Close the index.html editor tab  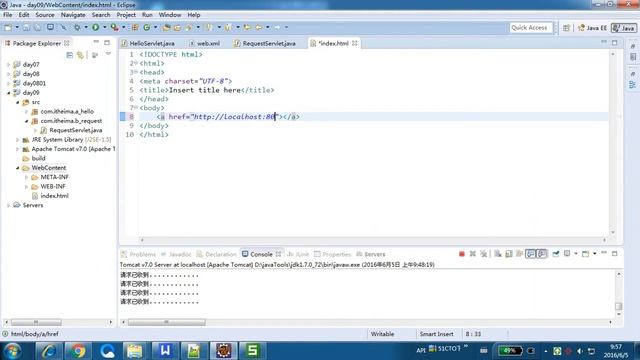tap(355, 43)
